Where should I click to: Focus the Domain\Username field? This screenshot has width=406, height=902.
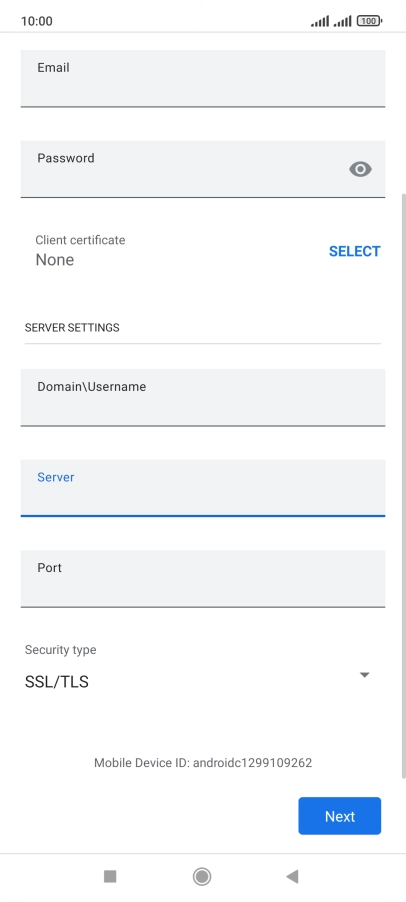click(x=202, y=398)
